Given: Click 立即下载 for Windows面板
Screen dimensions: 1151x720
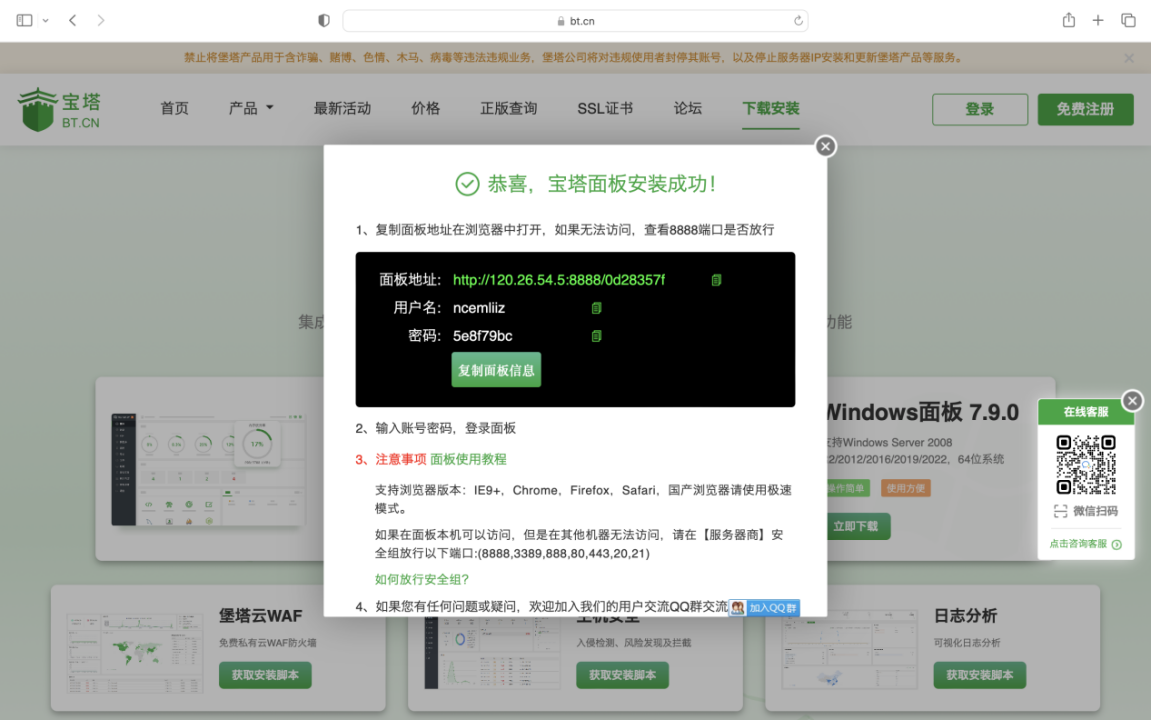Looking at the screenshot, I should coord(856,526).
